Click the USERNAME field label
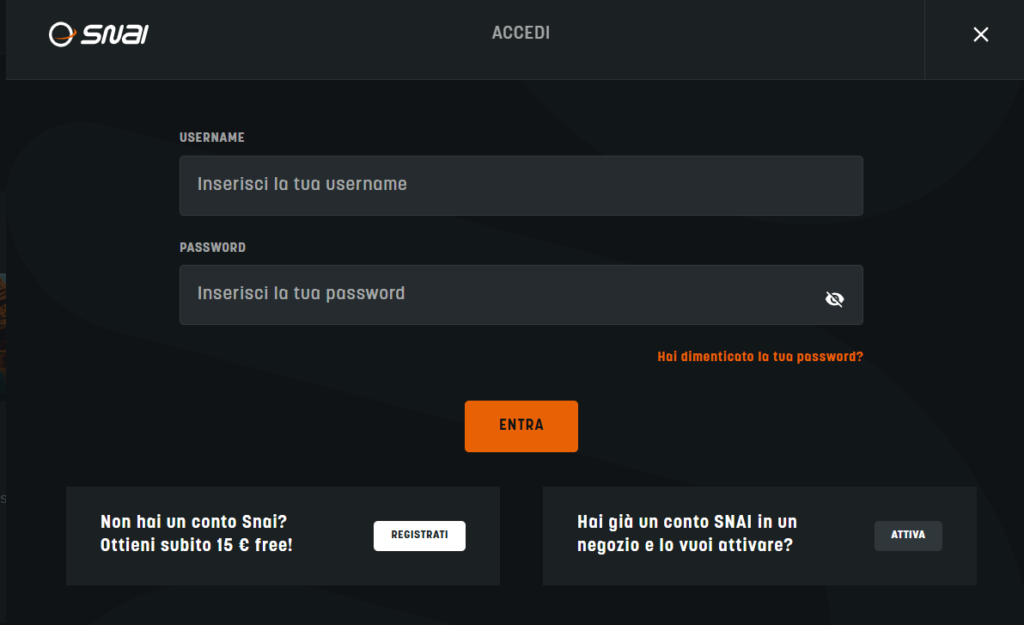The width and height of the screenshot is (1024, 625). tap(212, 138)
